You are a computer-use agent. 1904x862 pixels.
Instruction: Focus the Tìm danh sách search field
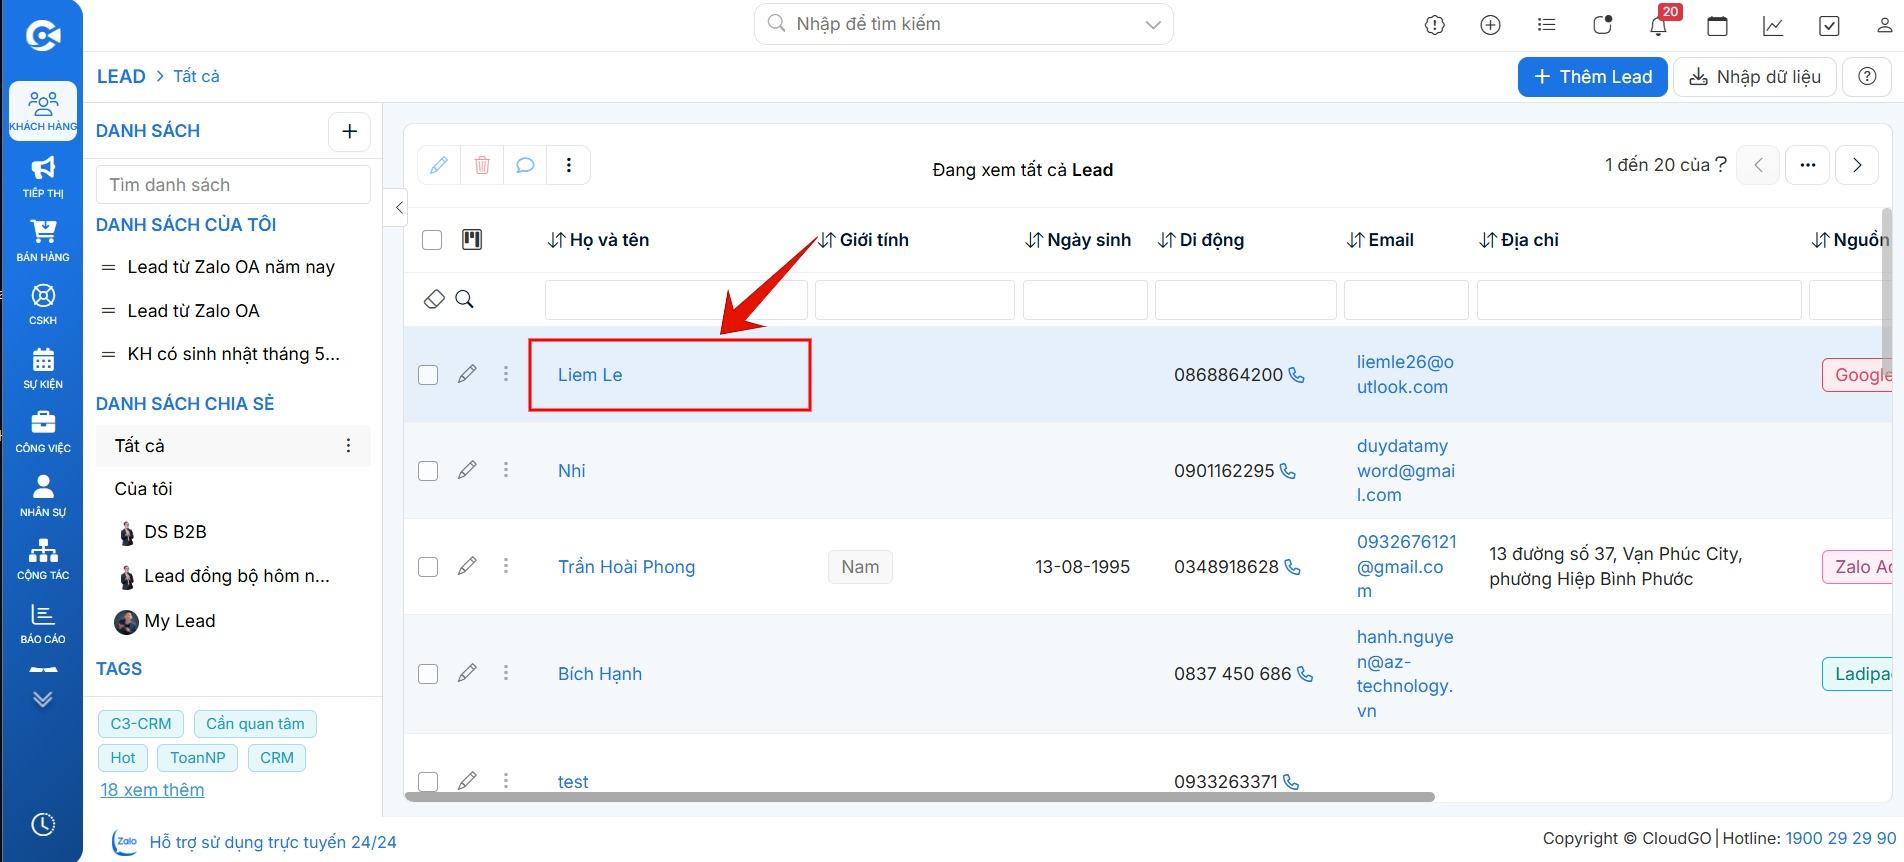tap(233, 185)
